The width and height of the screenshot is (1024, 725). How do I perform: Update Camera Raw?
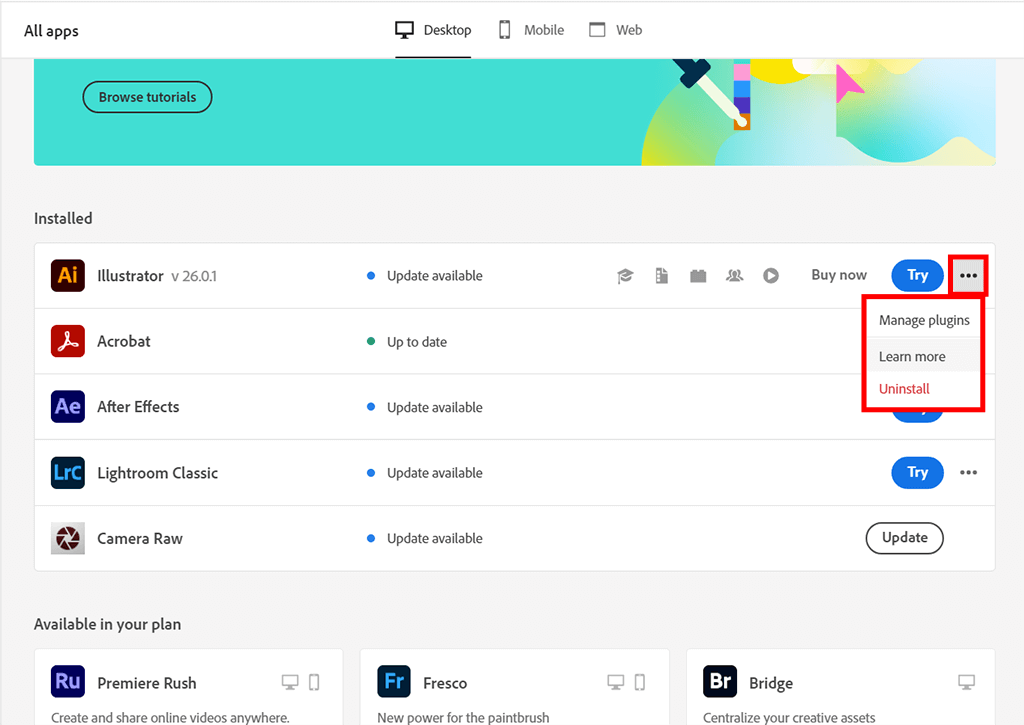coord(904,538)
